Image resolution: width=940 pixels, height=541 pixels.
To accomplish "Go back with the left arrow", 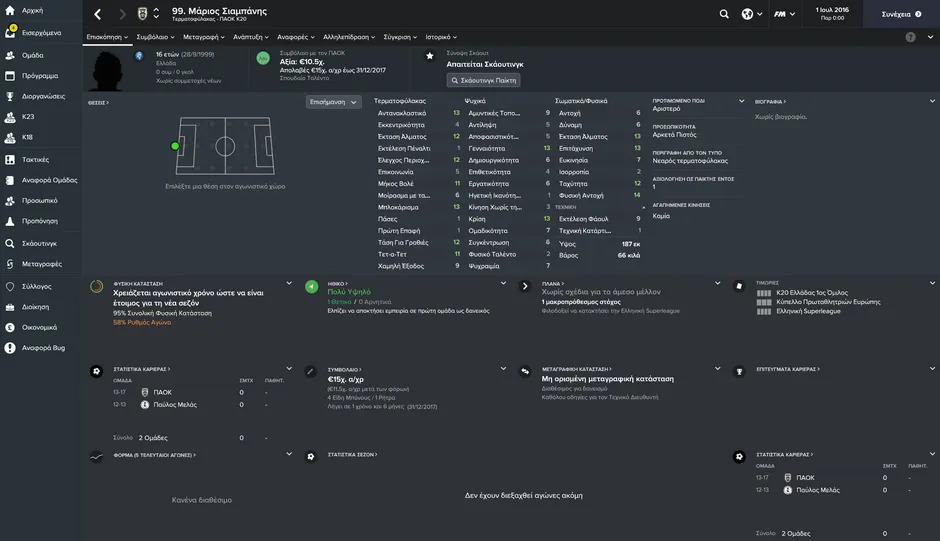I will pyautogui.click(x=97, y=14).
